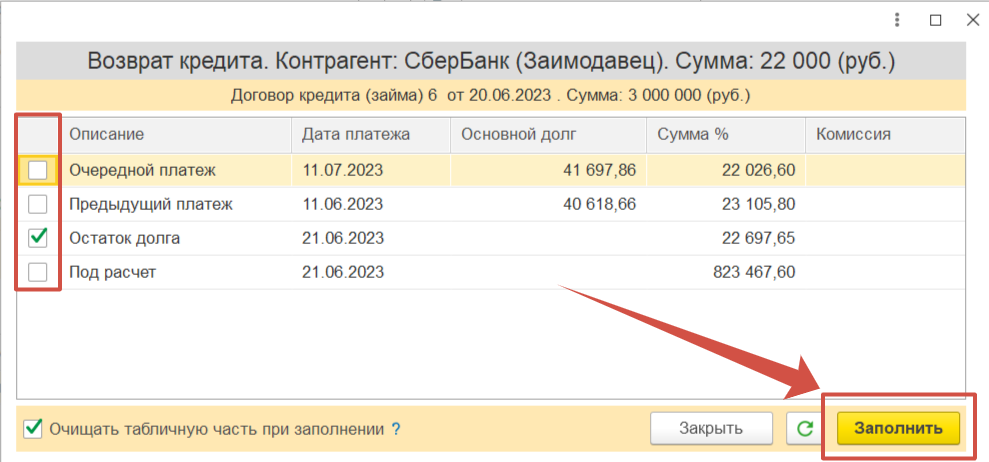Check the Предыдущий платеж row checkbox

point(38,205)
